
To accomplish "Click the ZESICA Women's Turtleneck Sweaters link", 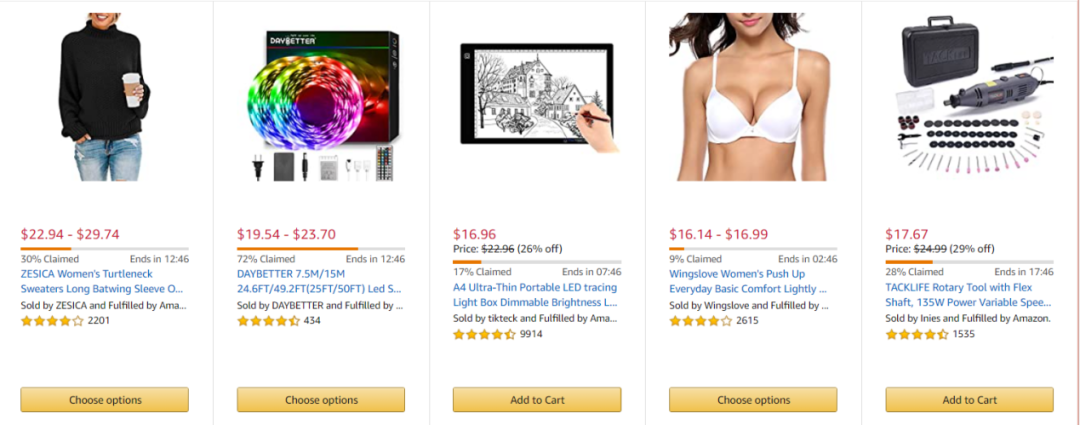I will click(102, 281).
